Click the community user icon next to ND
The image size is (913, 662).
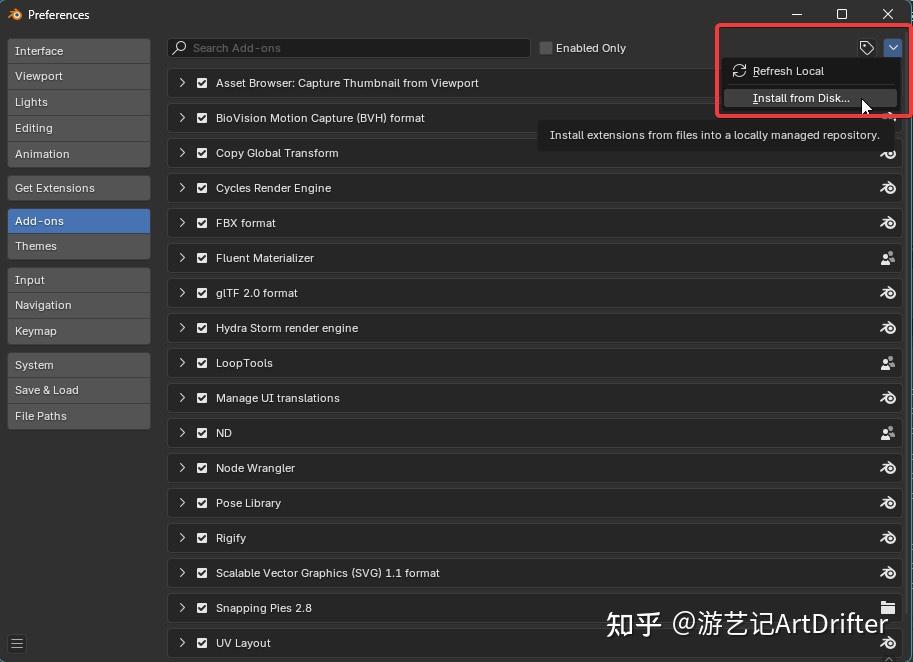click(888, 433)
